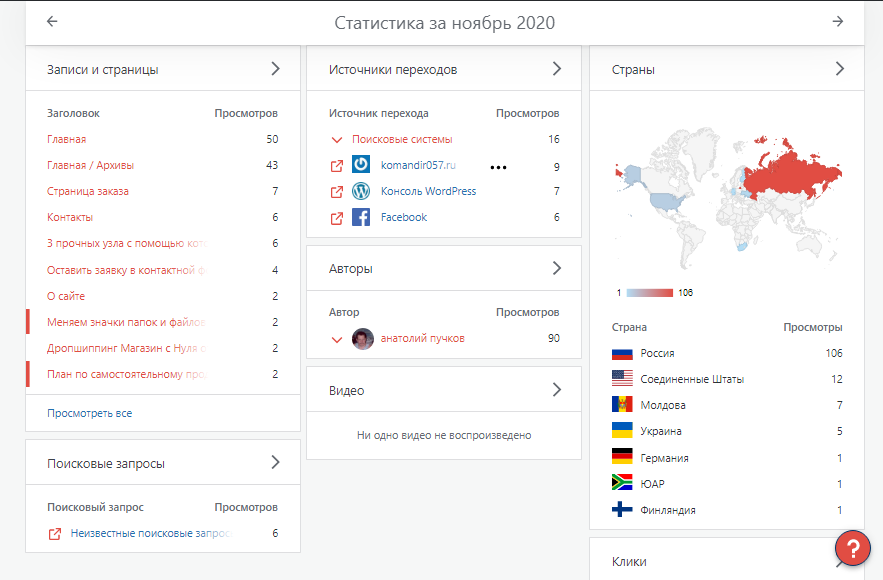Go to next month with right arrow
Screen dimensions: 883x580
coord(838,21)
